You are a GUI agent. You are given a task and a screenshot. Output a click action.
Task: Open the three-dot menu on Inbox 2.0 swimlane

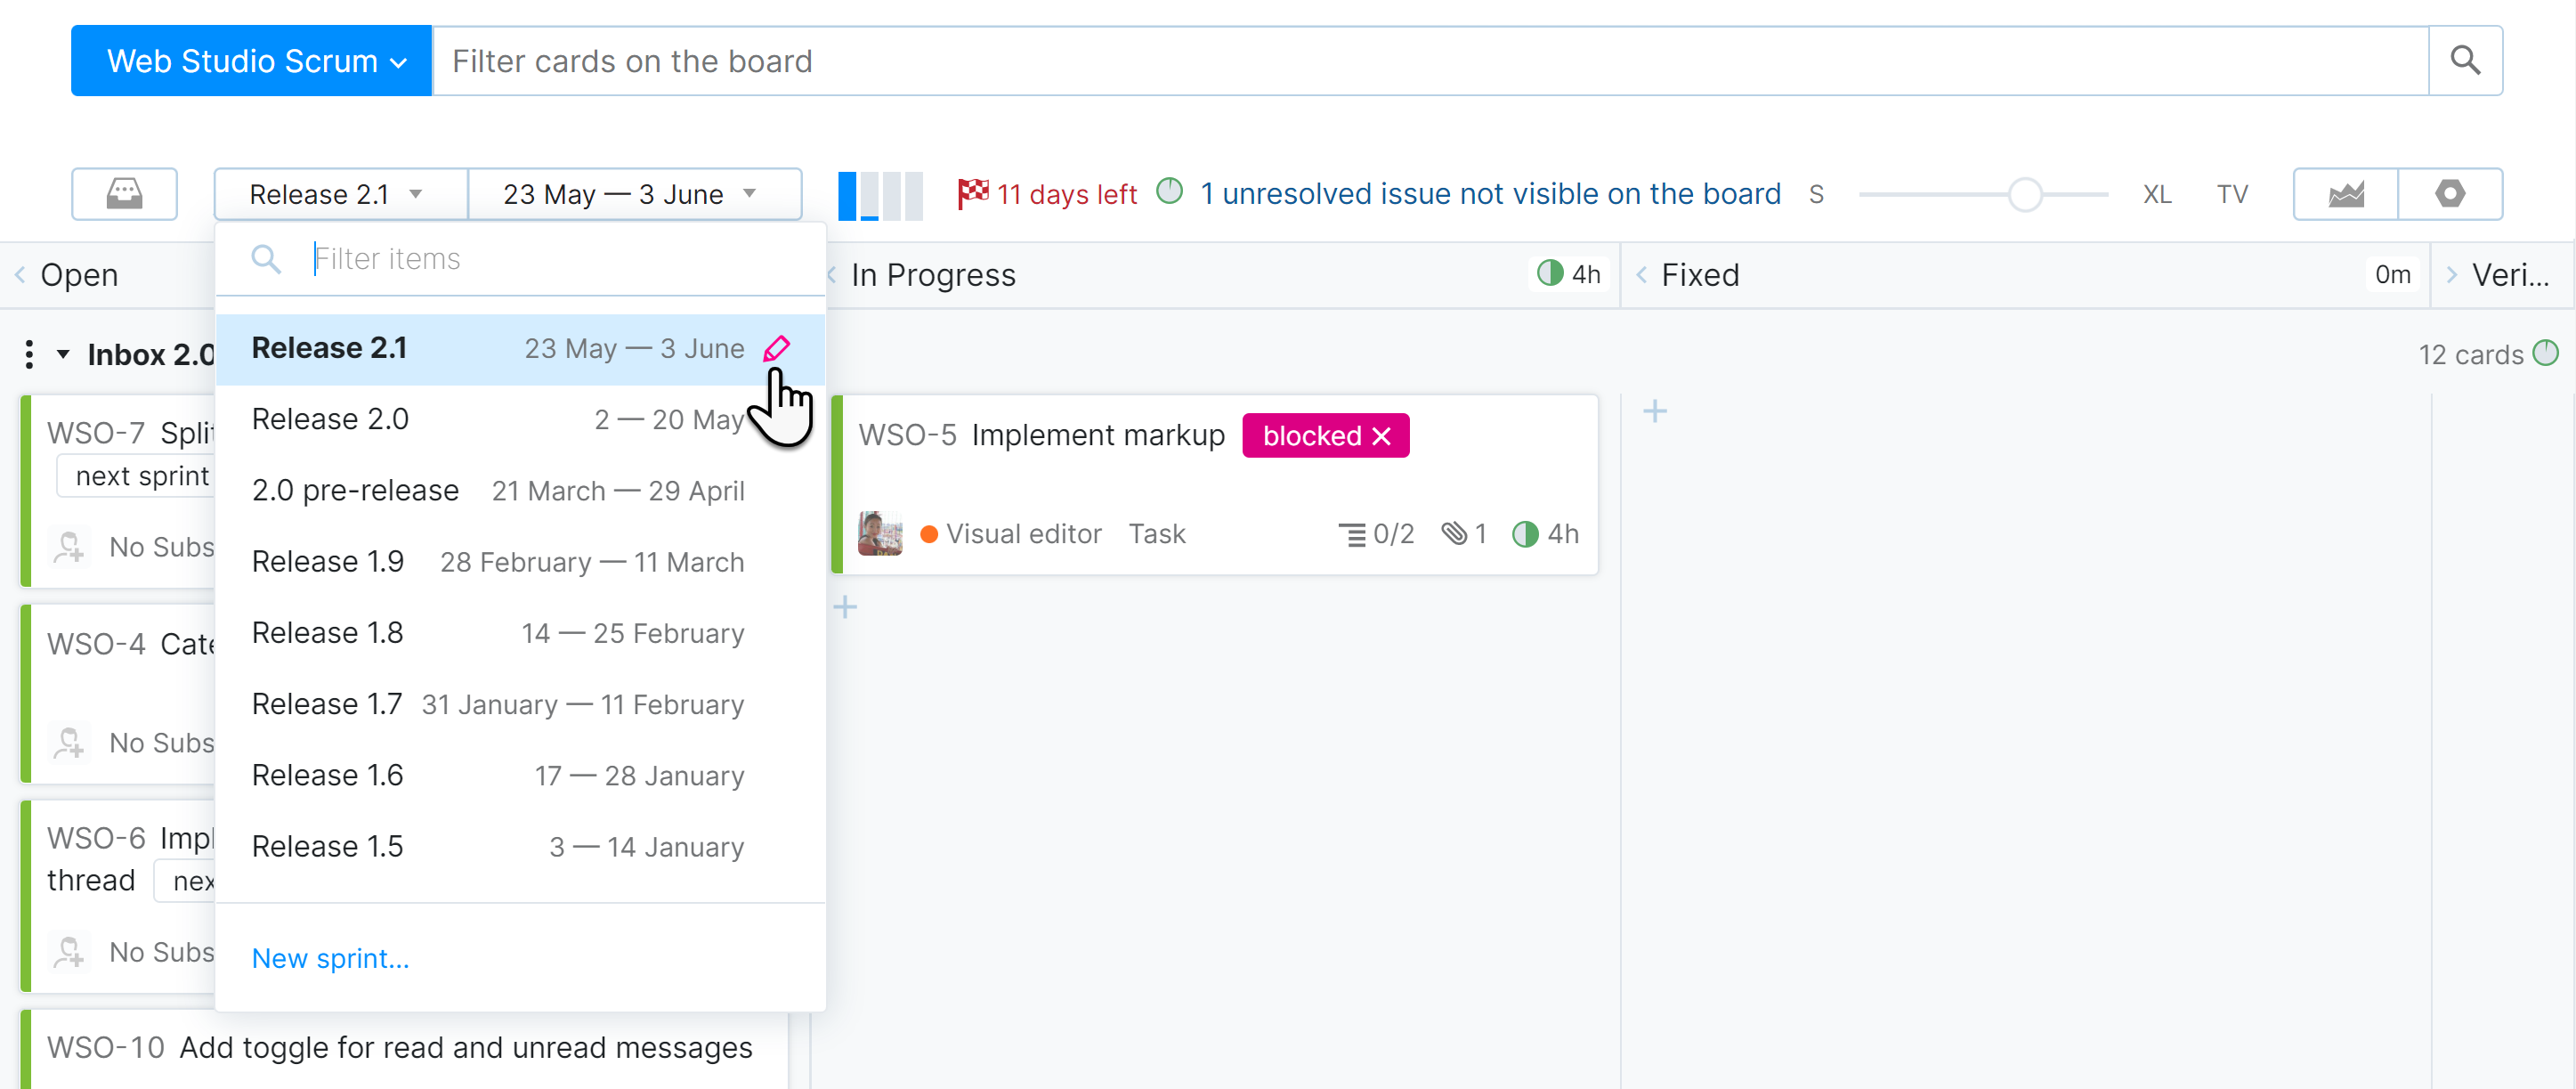click(x=28, y=354)
